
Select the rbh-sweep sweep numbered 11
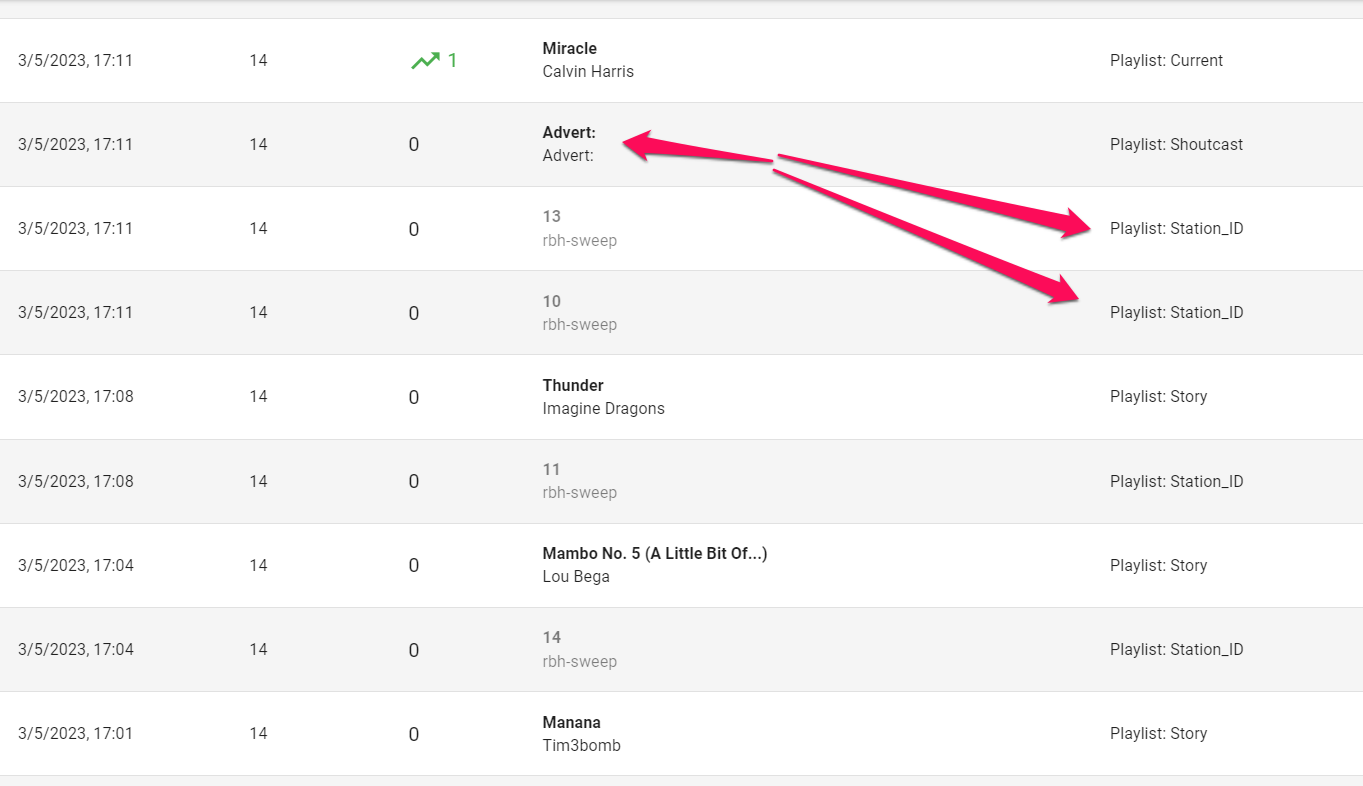(x=549, y=469)
